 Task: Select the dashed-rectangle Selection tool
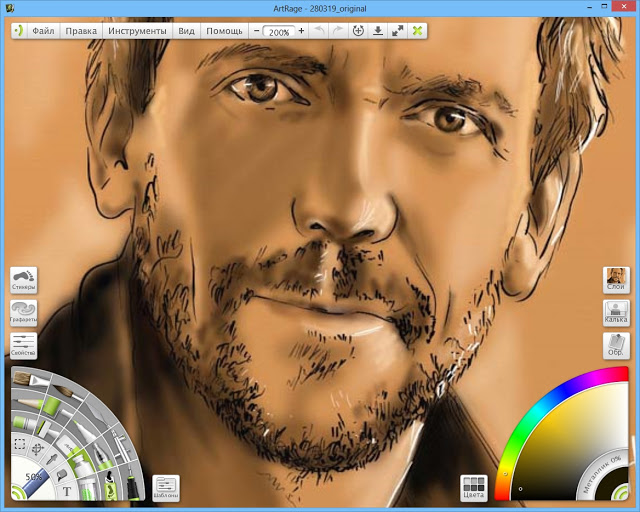(x=20, y=444)
